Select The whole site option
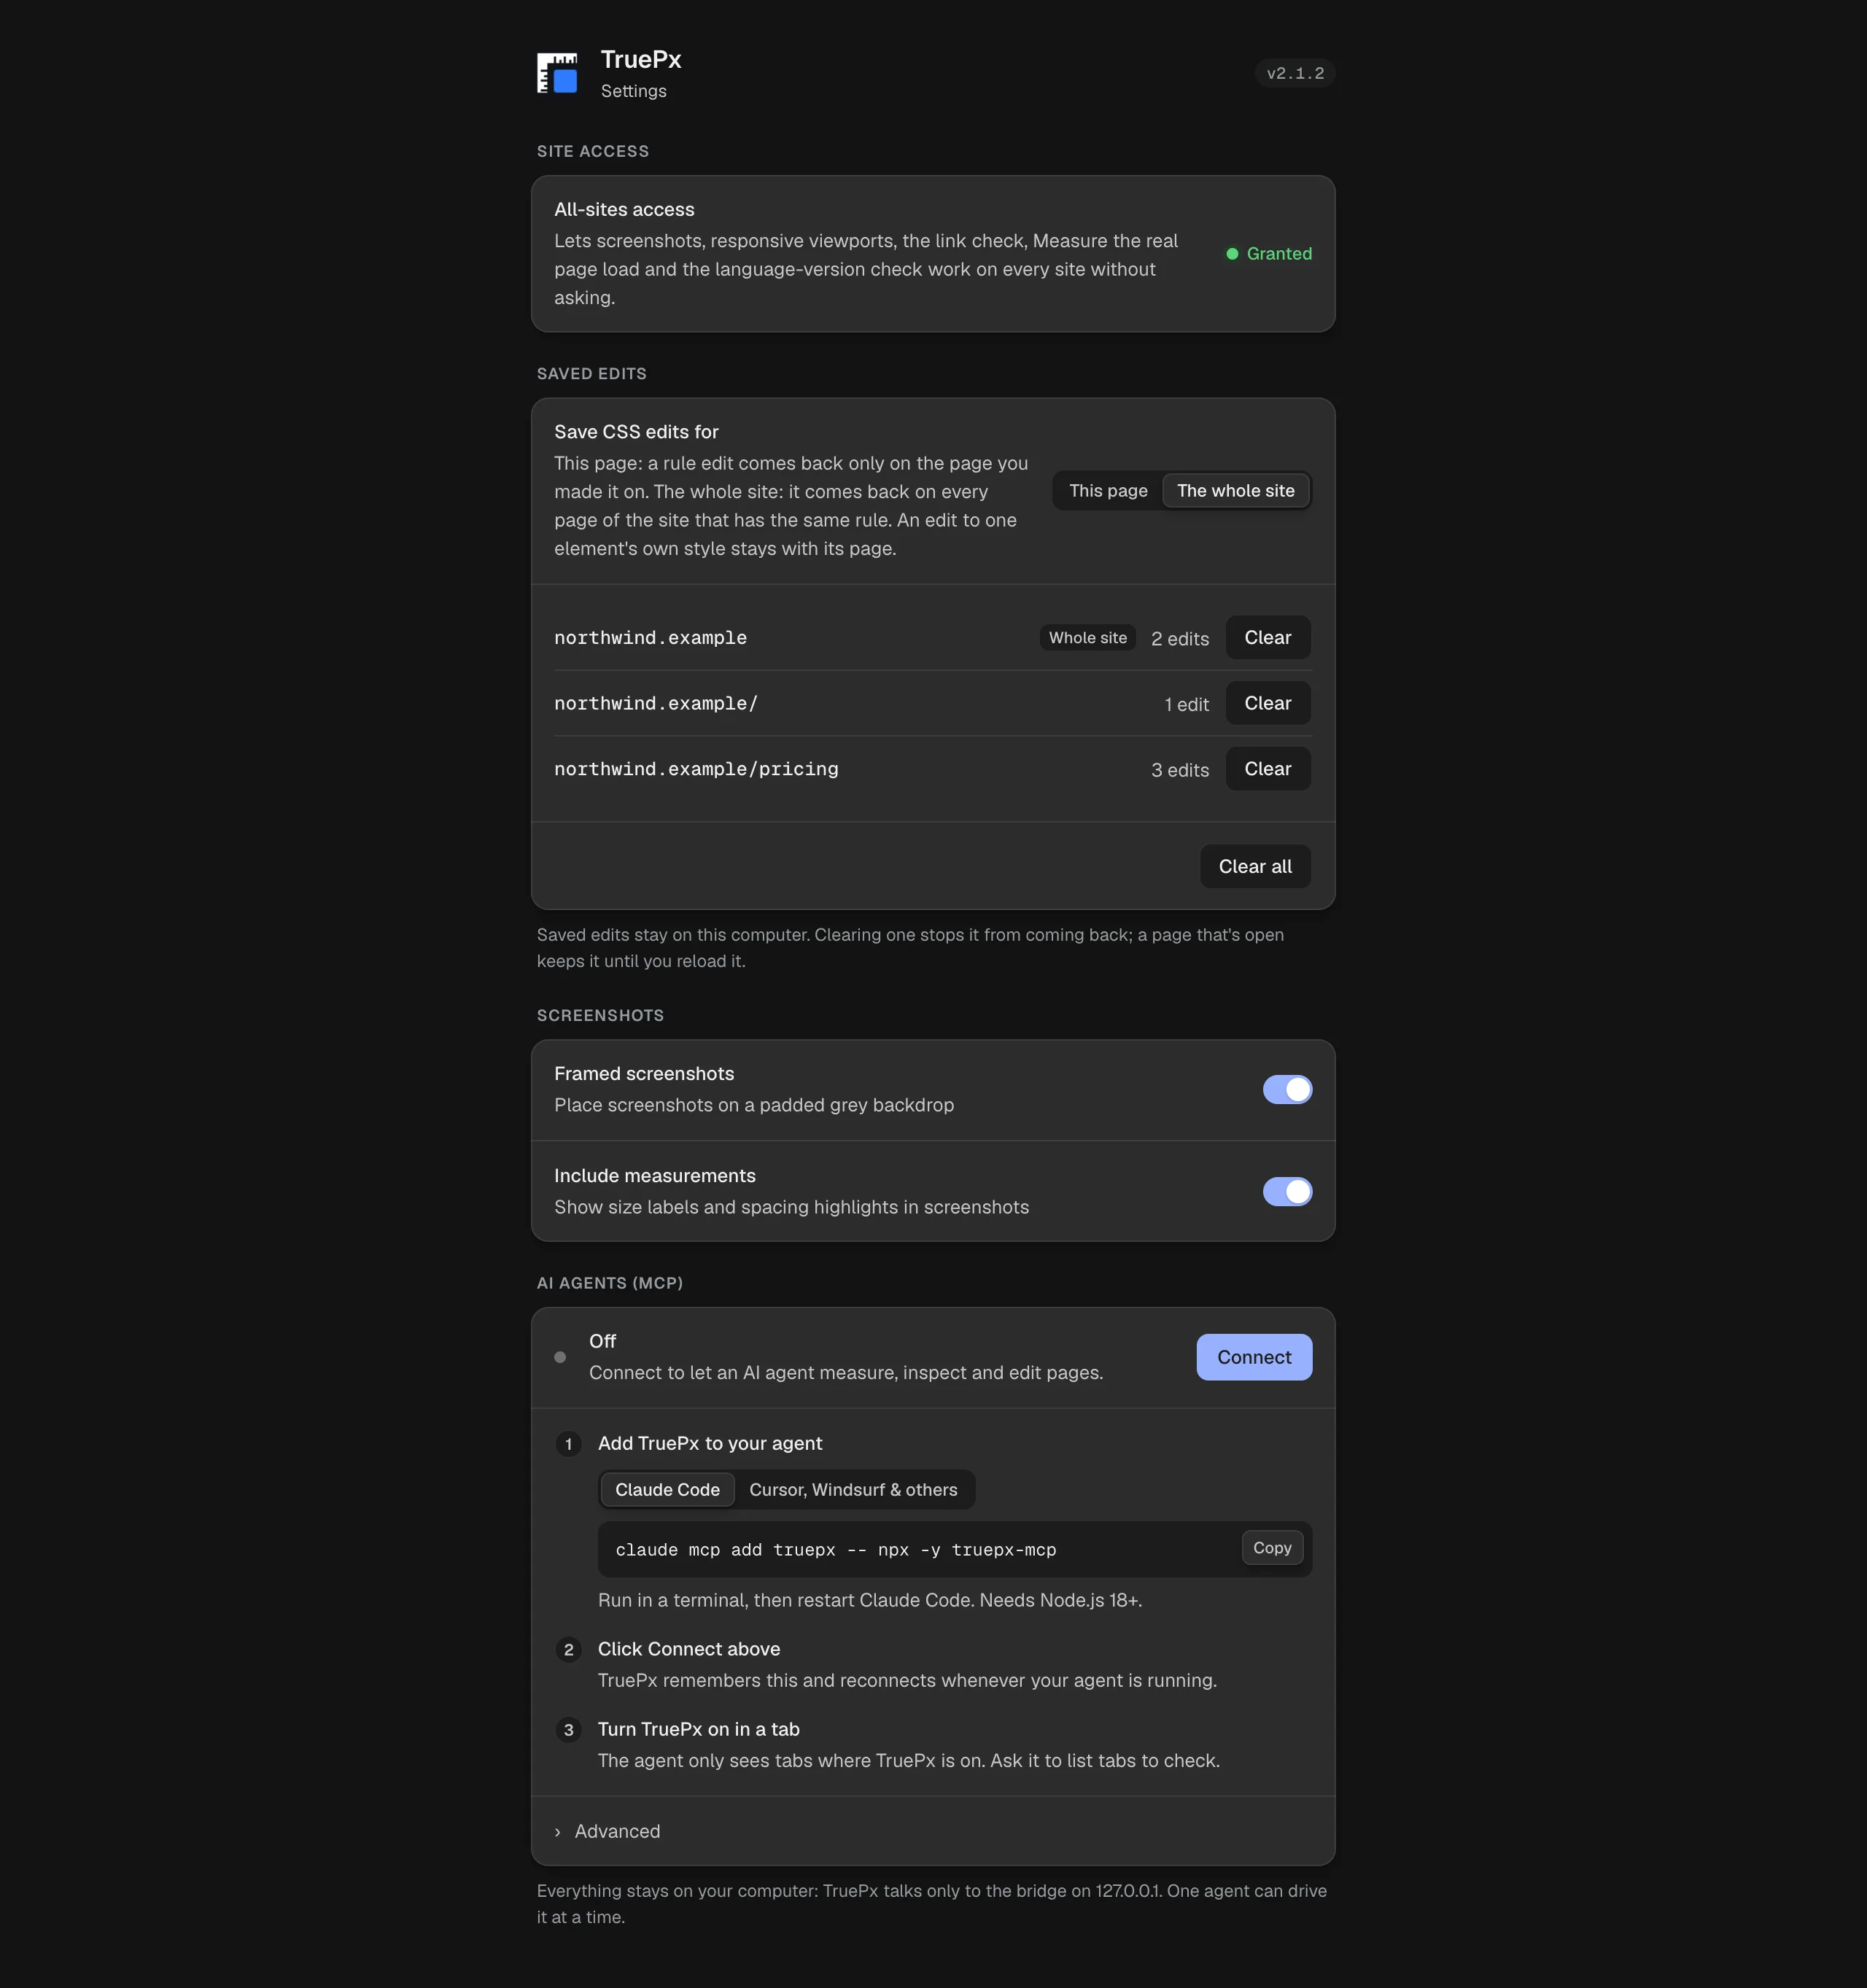This screenshot has width=1867, height=1988. pyautogui.click(x=1235, y=491)
